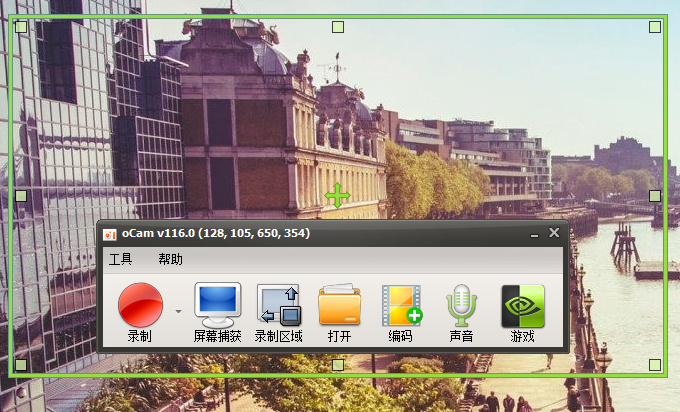This screenshot has width=680, height=412.
Task: Start recording with the red 录制 button
Action: tap(140, 312)
